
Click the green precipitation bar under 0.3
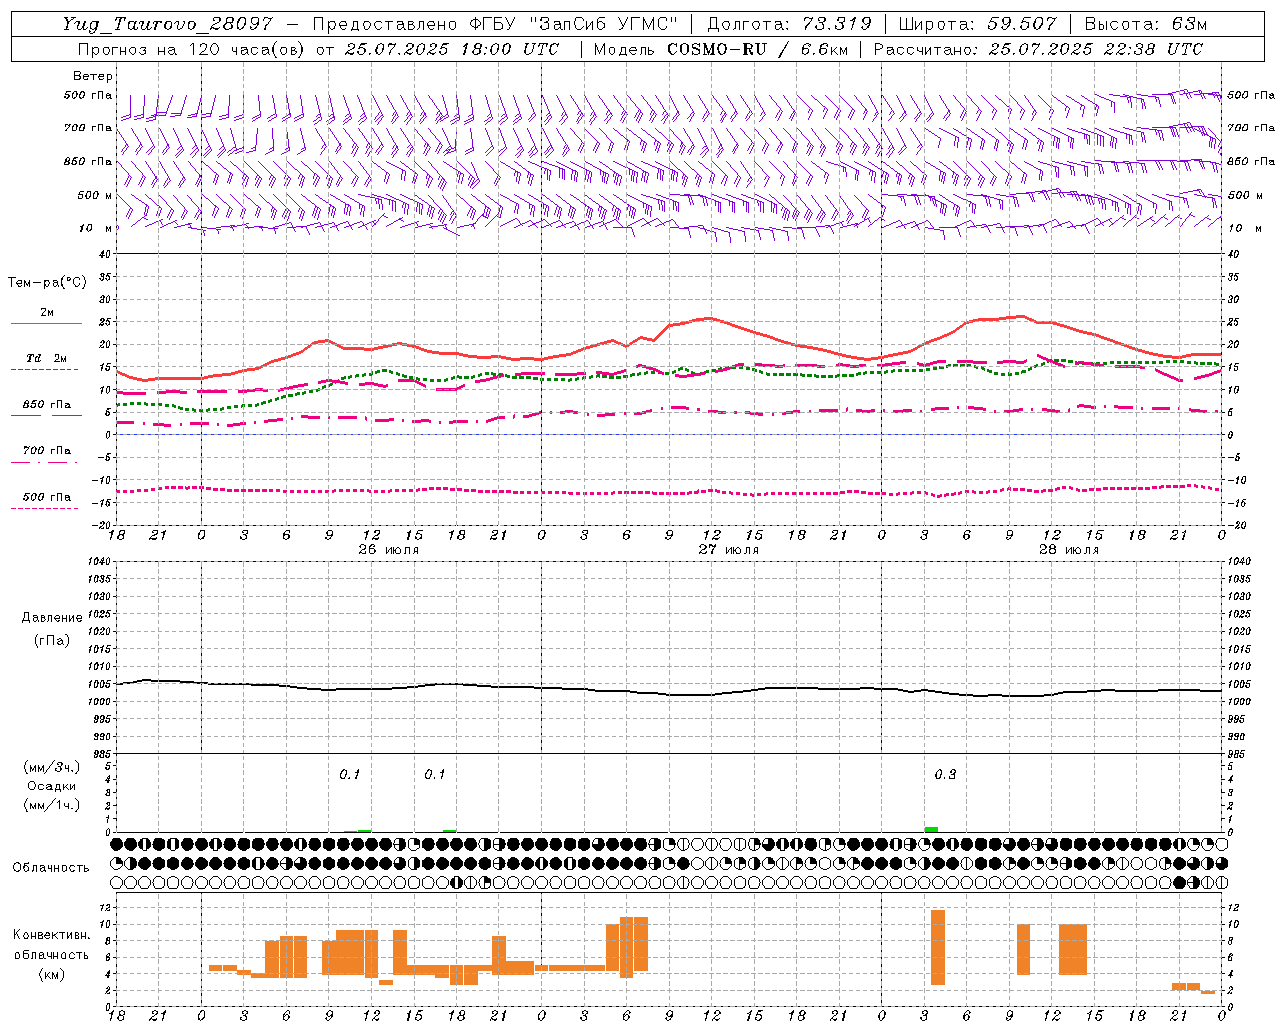point(932,829)
